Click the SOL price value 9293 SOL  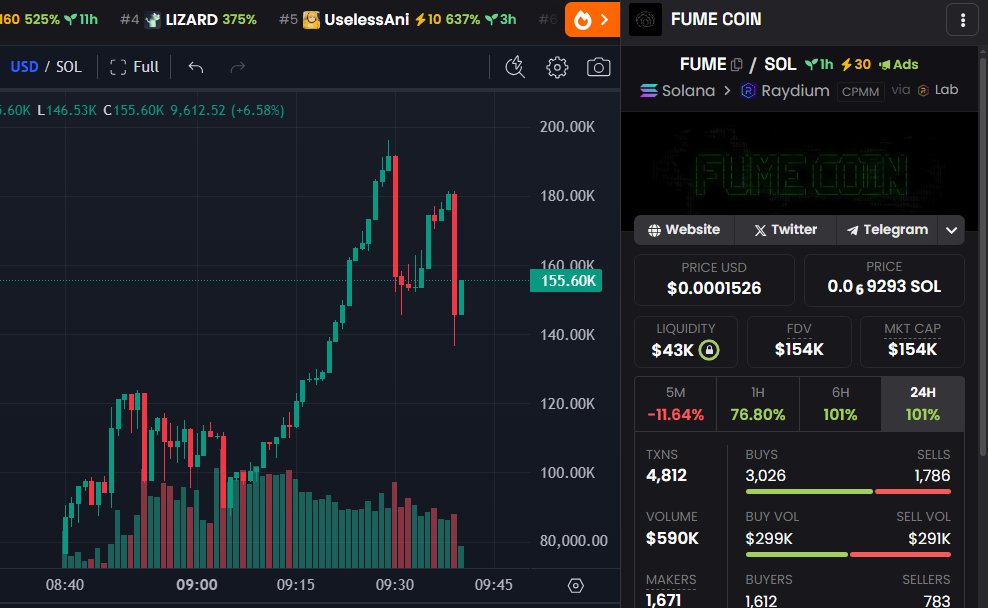click(x=884, y=287)
